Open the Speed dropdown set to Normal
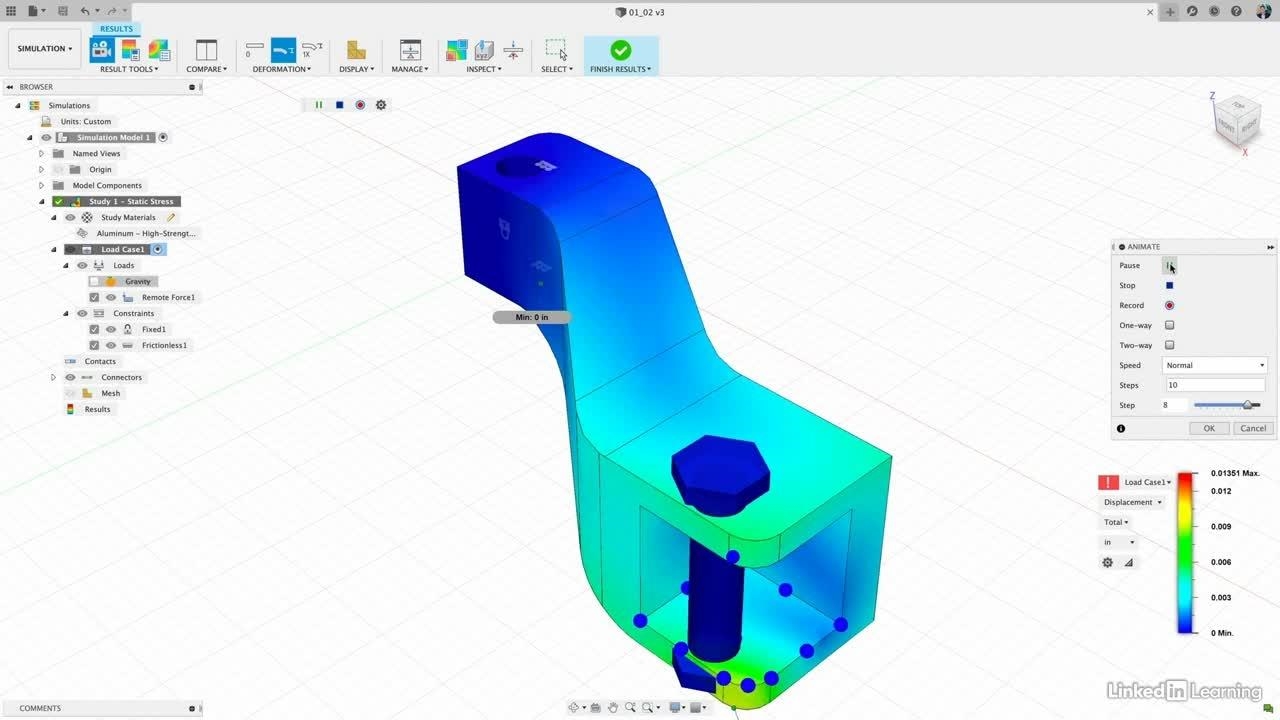This screenshot has width=1280, height=720. tap(1215, 365)
